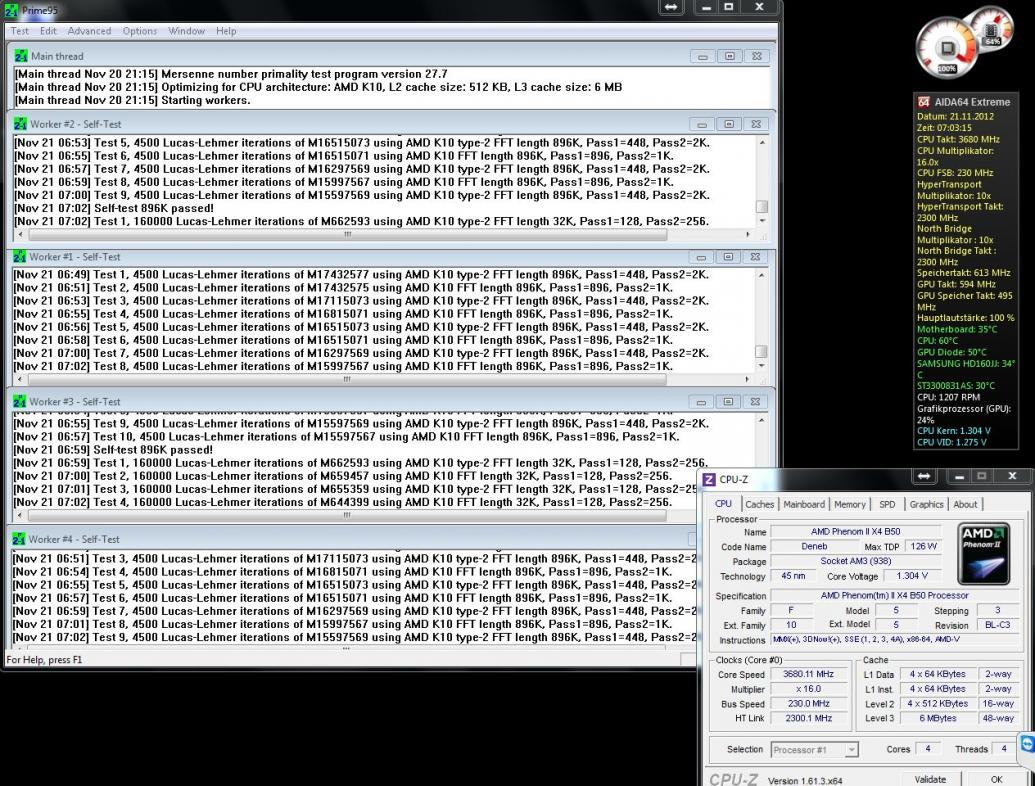Open the Help menu in Prime95
The height and width of the screenshot is (786, 1035).
coord(226,31)
